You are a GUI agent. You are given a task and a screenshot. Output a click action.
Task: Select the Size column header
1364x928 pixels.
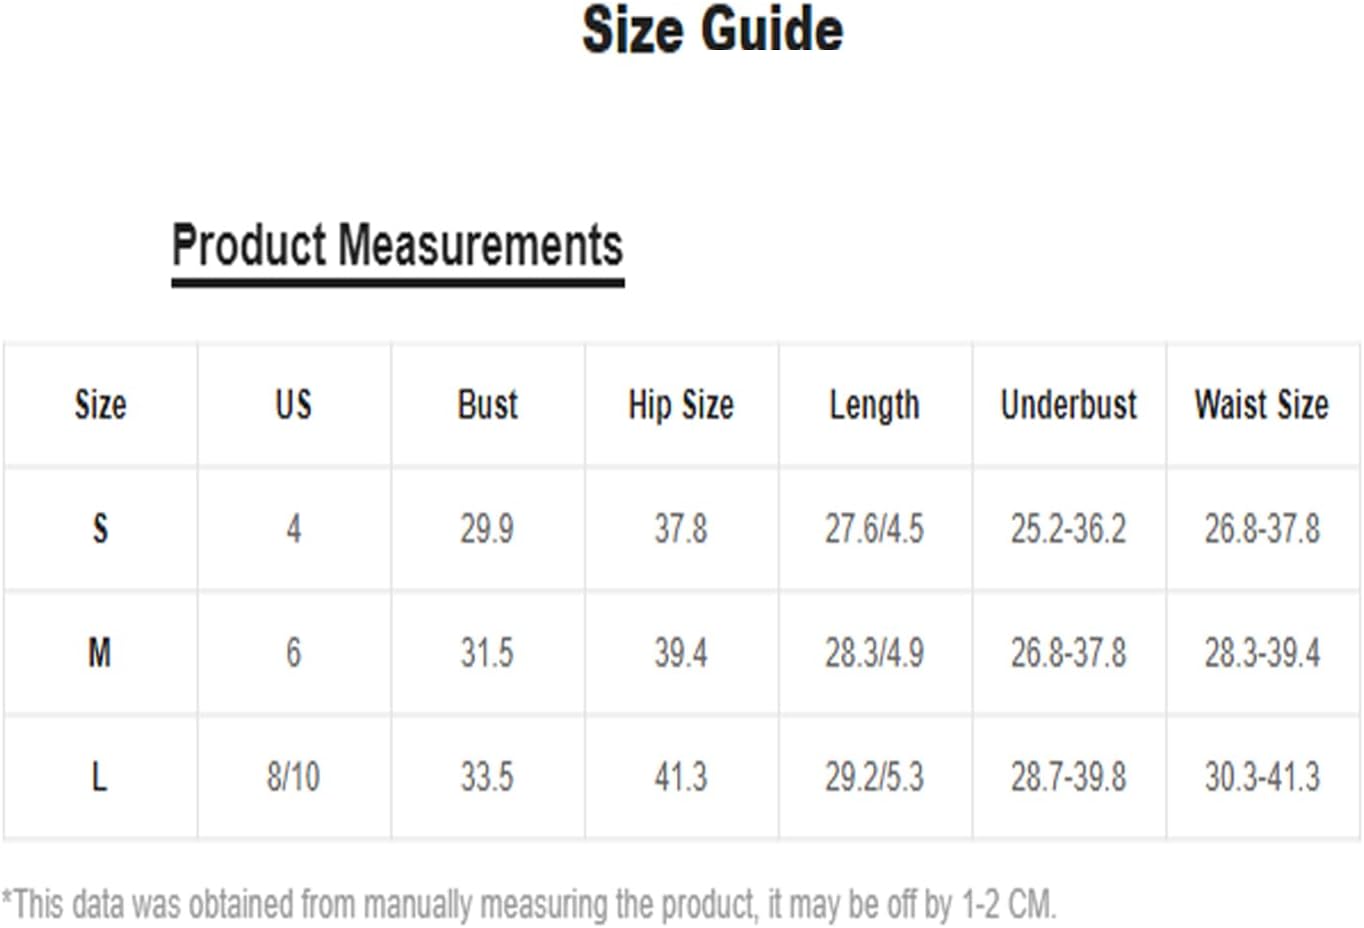coord(100,405)
